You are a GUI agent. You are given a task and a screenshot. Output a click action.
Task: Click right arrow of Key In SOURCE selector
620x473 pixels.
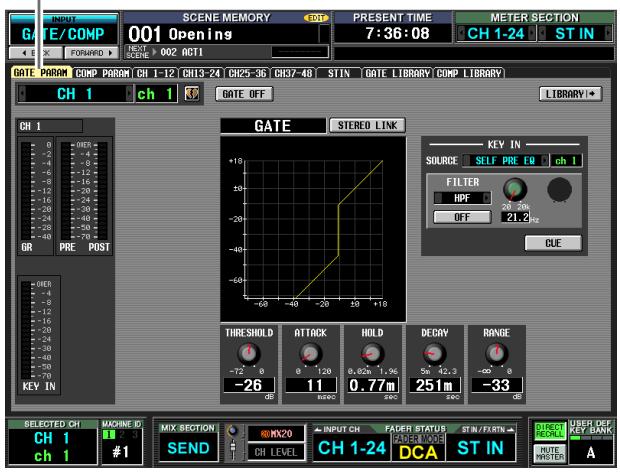[545, 161]
